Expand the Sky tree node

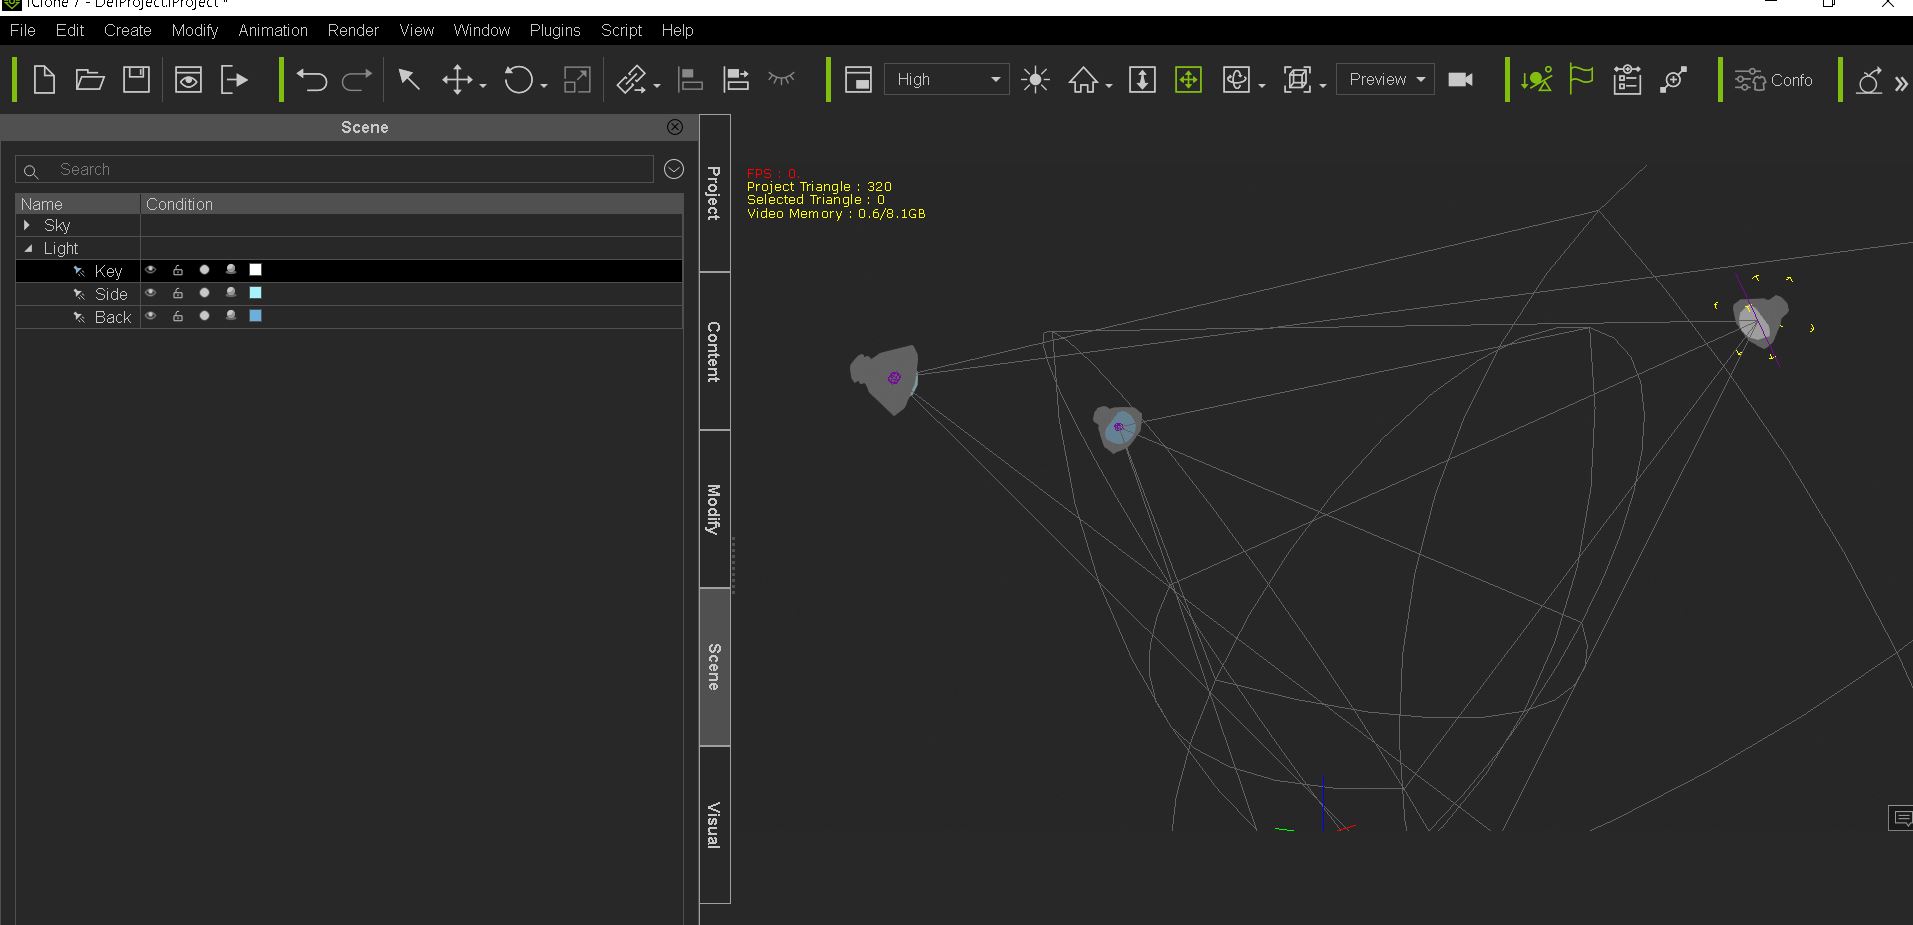[x=27, y=226]
